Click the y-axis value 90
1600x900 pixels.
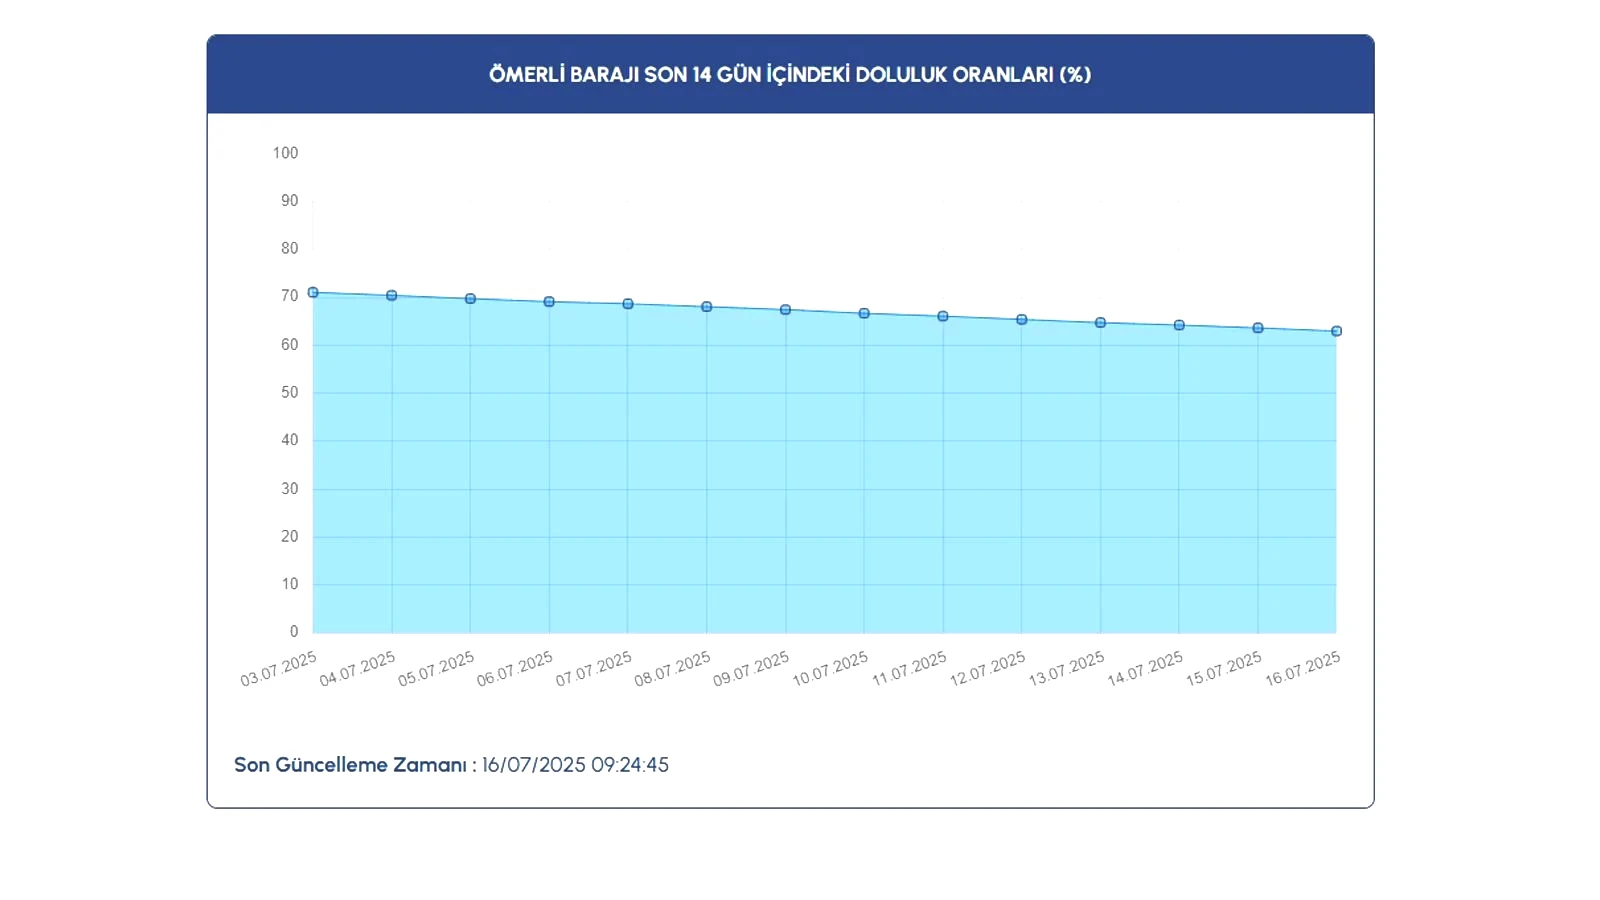pyautogui.click(x=290, y=201)
